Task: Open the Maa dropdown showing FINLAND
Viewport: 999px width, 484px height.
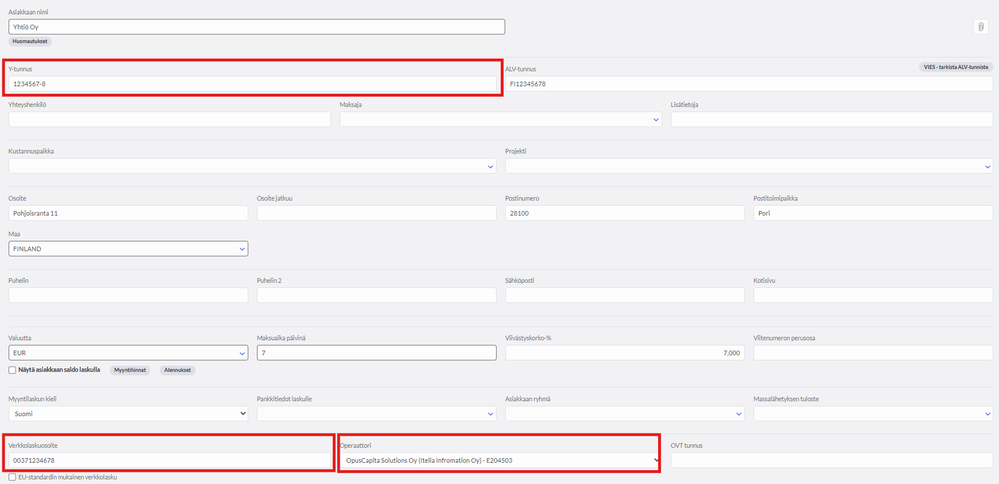Action: (129, 249)
